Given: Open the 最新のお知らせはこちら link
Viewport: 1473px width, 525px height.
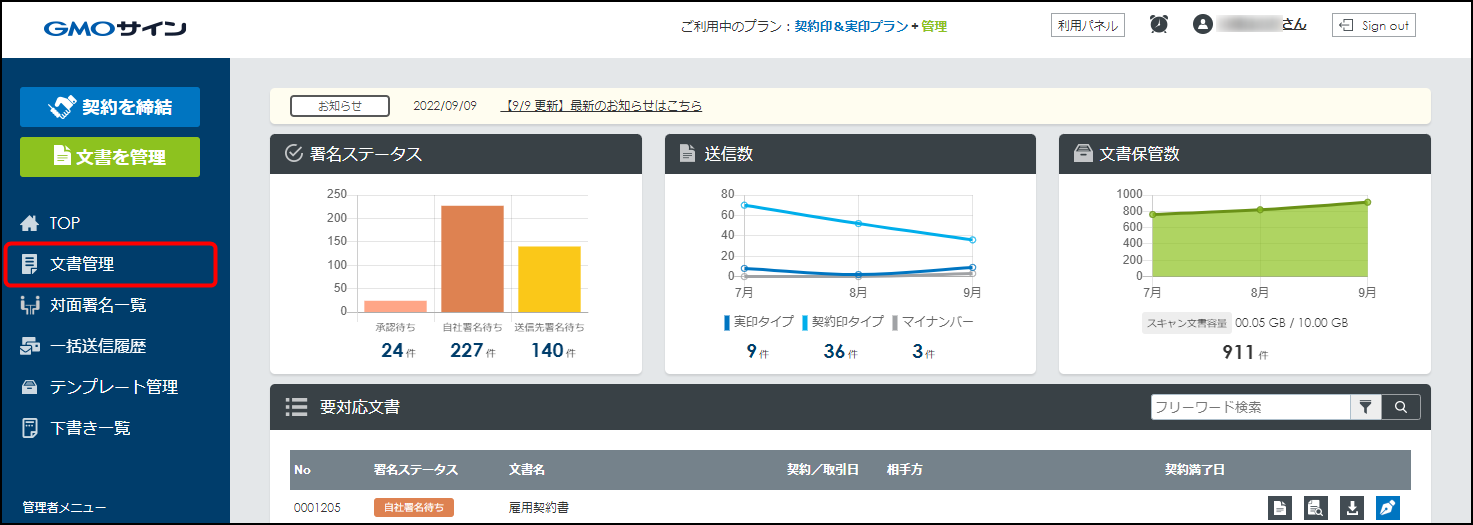Looking at the screenshot, I should pos(601,106).
